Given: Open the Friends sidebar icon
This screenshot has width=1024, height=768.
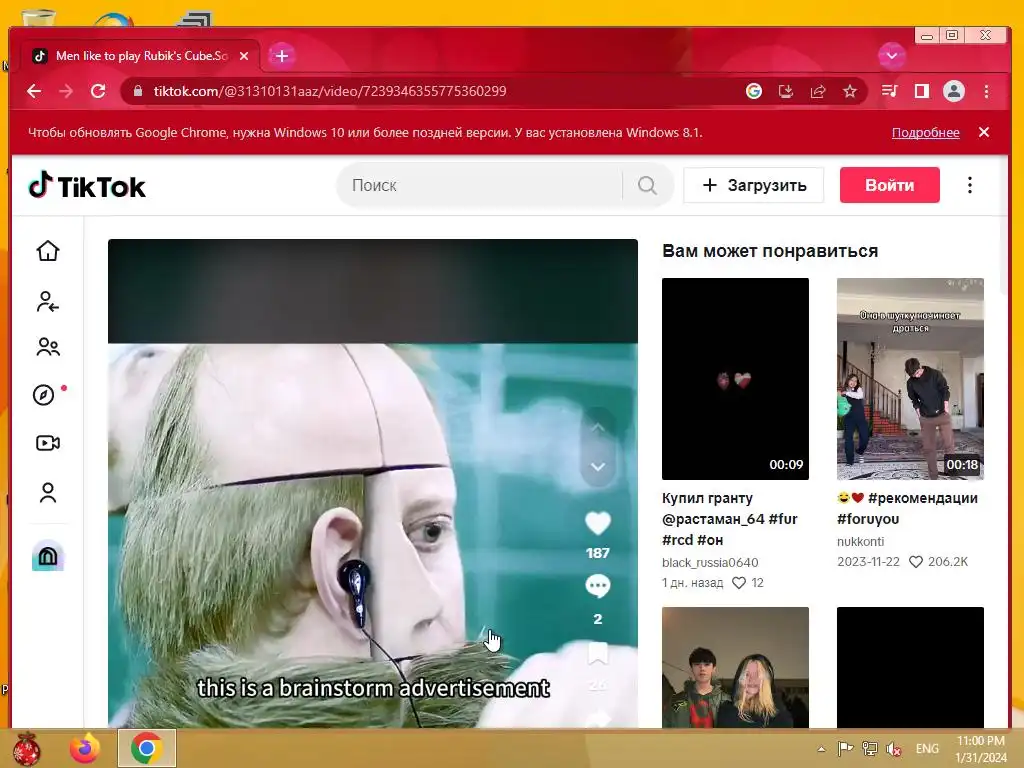Looking at the screenshot, I should coord(48,347).
